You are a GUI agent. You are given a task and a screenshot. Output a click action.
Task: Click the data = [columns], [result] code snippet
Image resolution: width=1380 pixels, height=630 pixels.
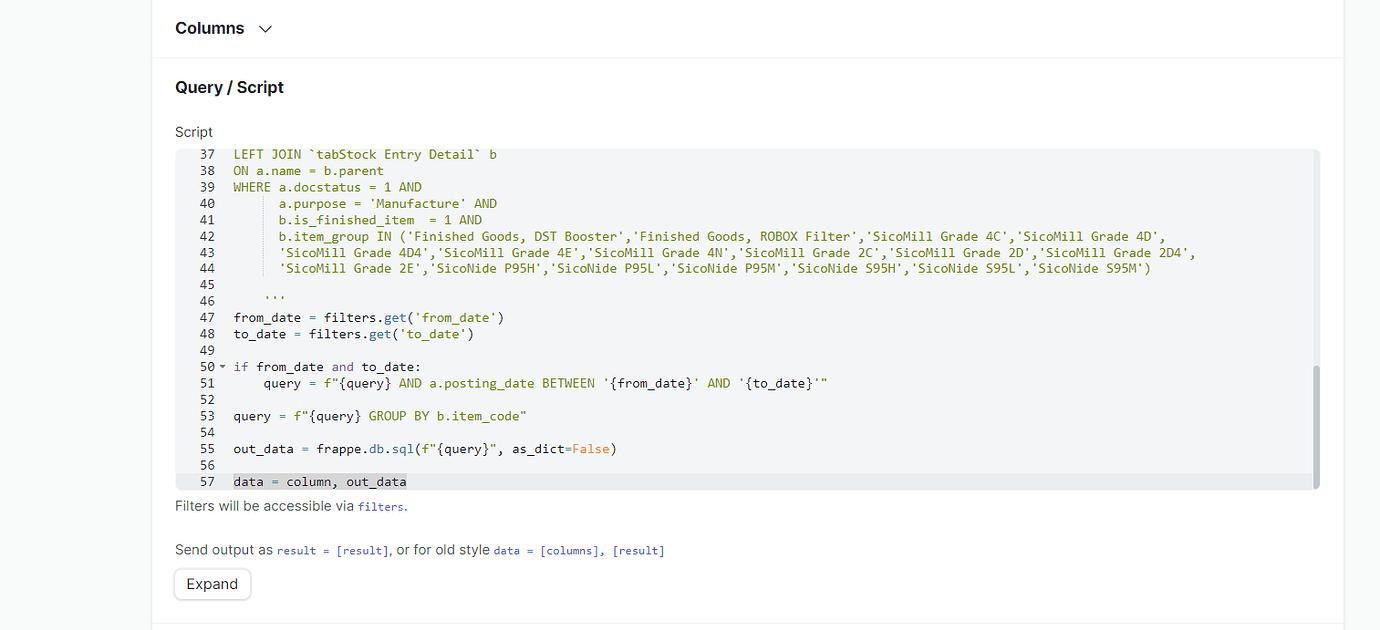[578, 549]
